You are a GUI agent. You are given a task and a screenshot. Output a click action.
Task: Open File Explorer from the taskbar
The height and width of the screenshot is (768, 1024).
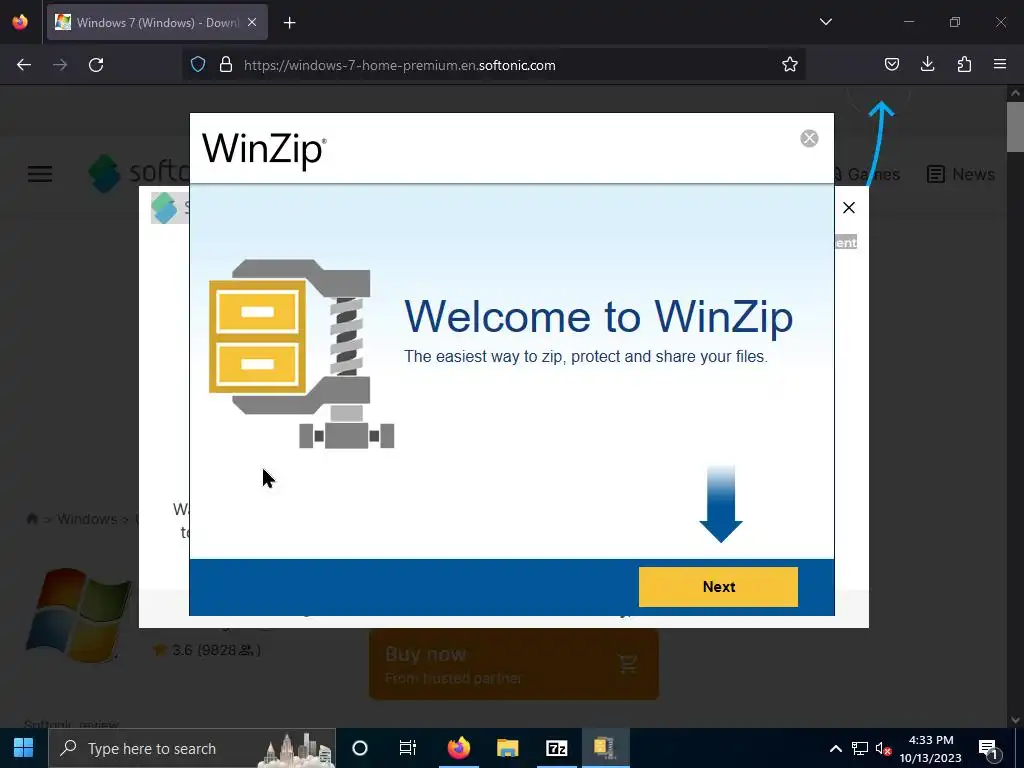coord(507,748)
